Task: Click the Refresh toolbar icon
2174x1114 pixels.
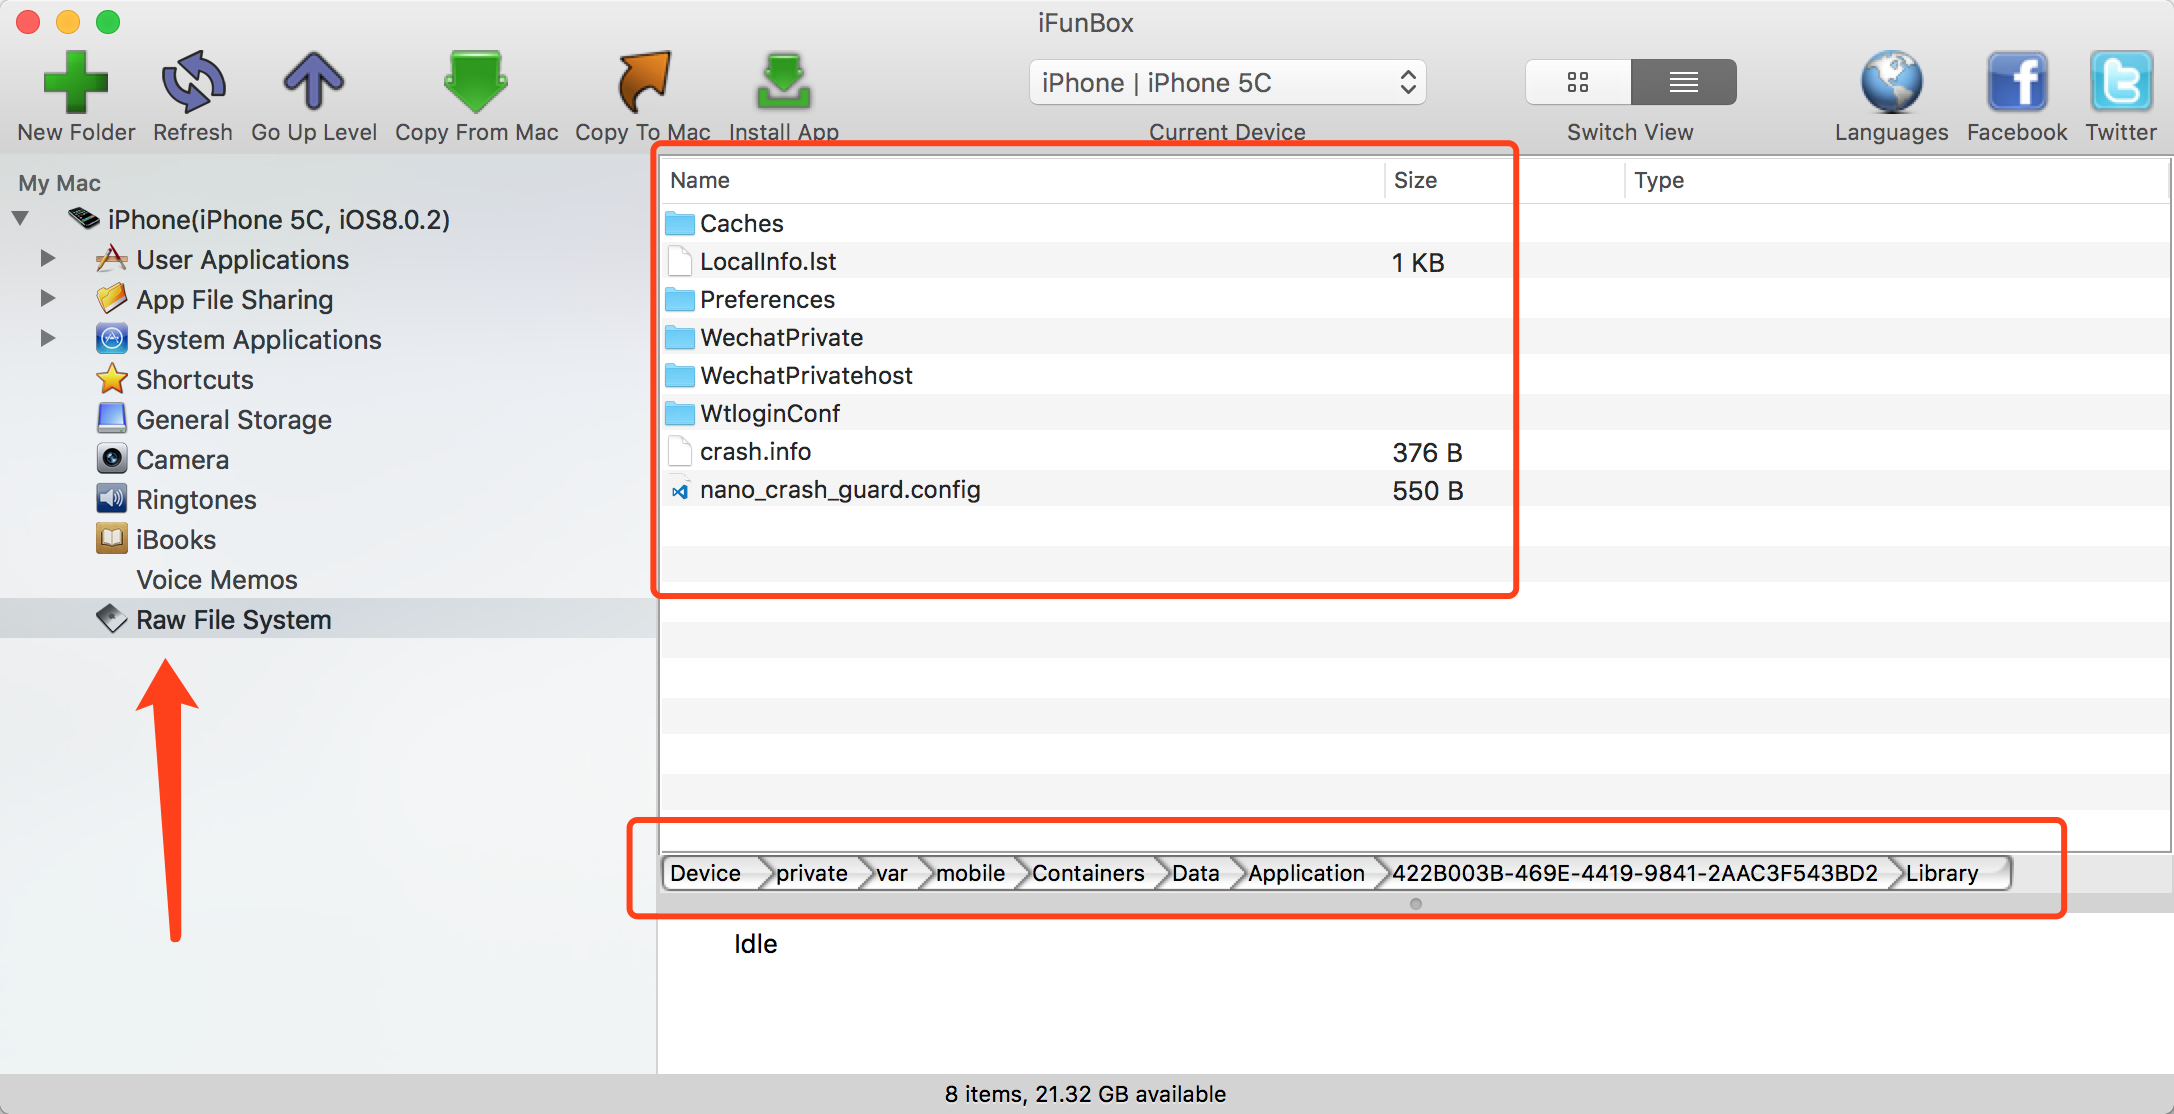Action: [x=193, y=82]
